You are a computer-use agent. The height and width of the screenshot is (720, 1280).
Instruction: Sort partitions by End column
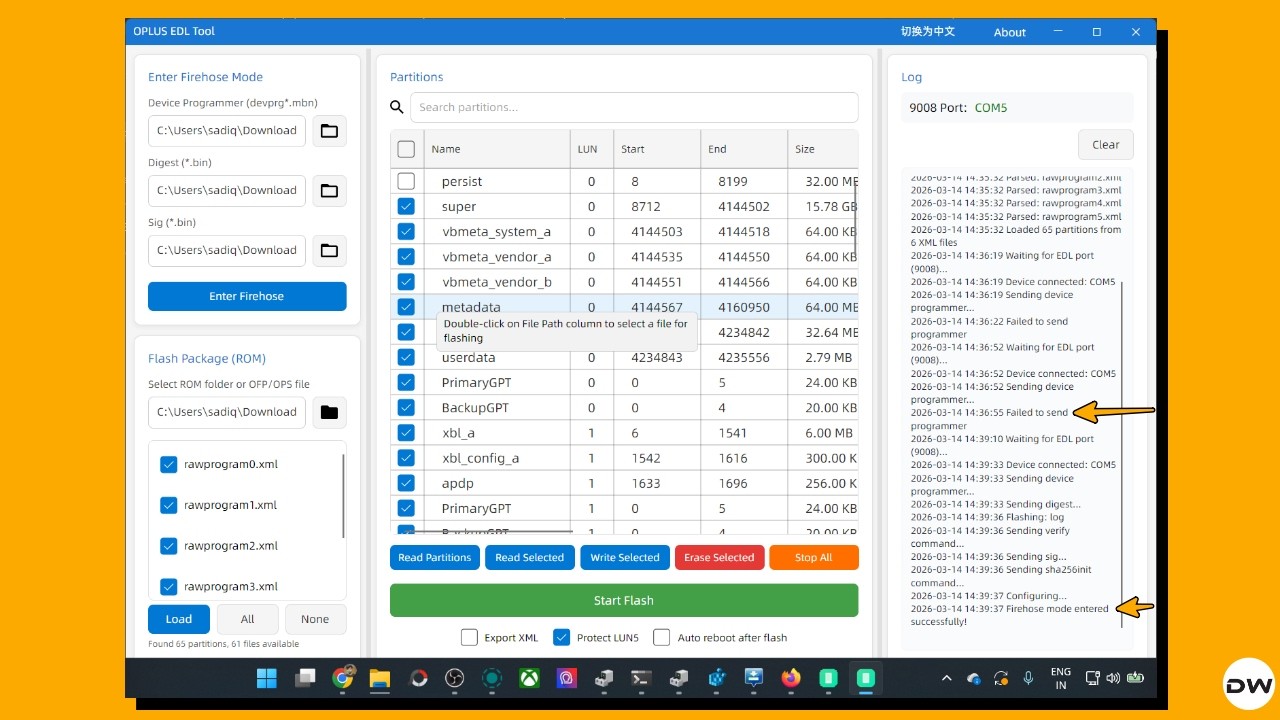pos(744,149)
